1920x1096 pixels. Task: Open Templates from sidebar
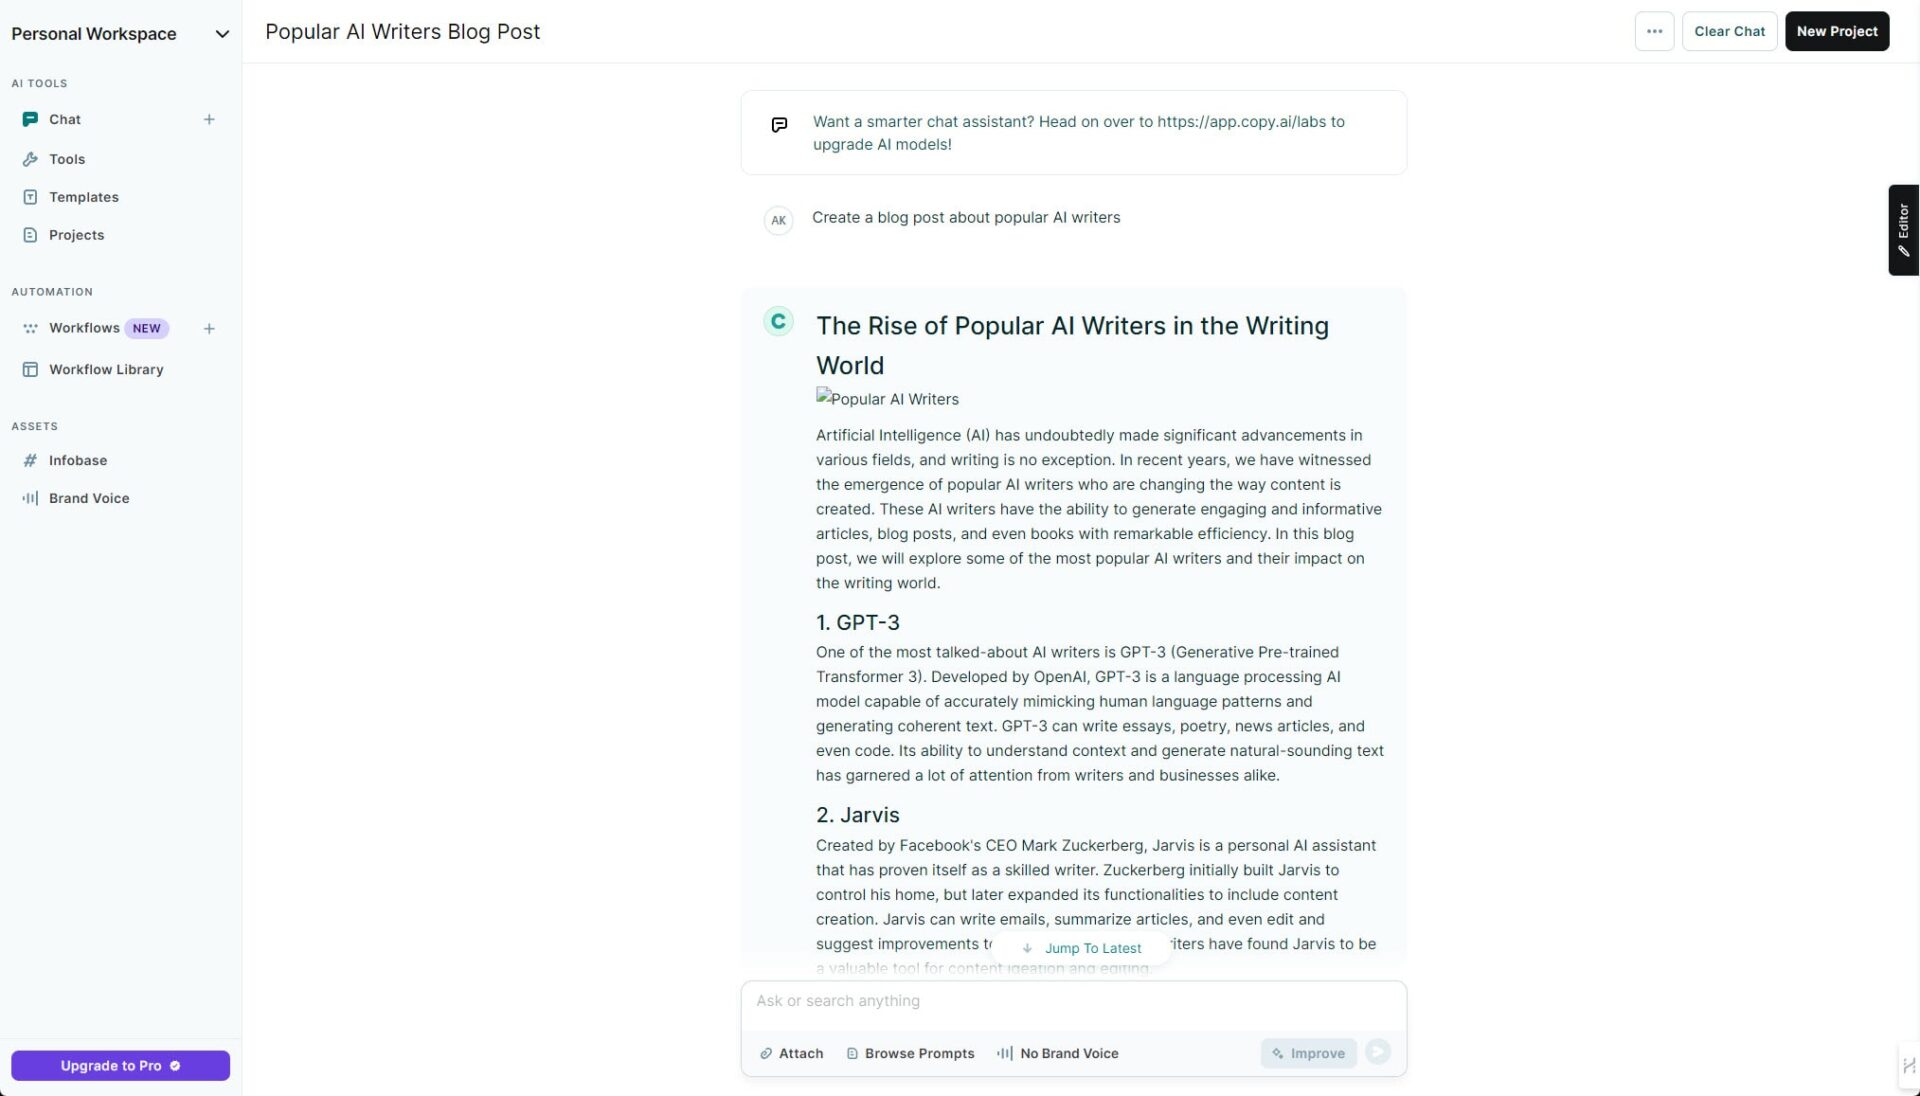point(83,197)
